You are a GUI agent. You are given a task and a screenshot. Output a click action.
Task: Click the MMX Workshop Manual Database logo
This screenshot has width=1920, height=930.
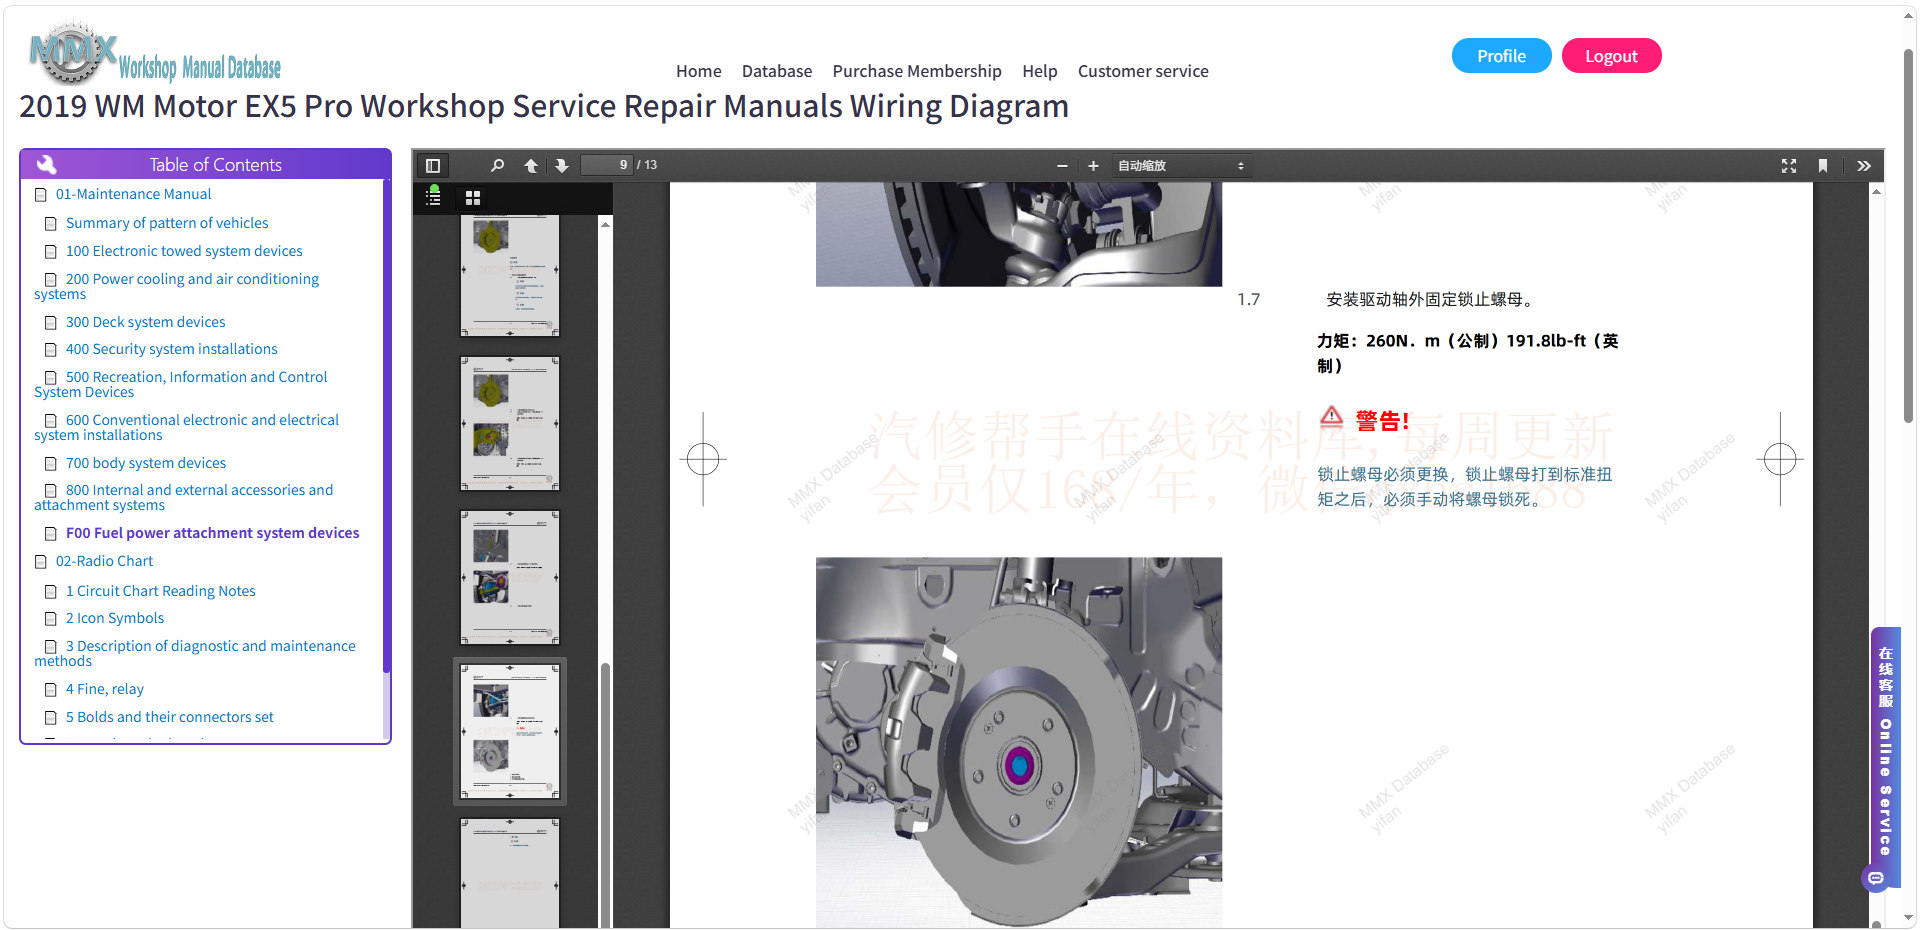[156, 54]
